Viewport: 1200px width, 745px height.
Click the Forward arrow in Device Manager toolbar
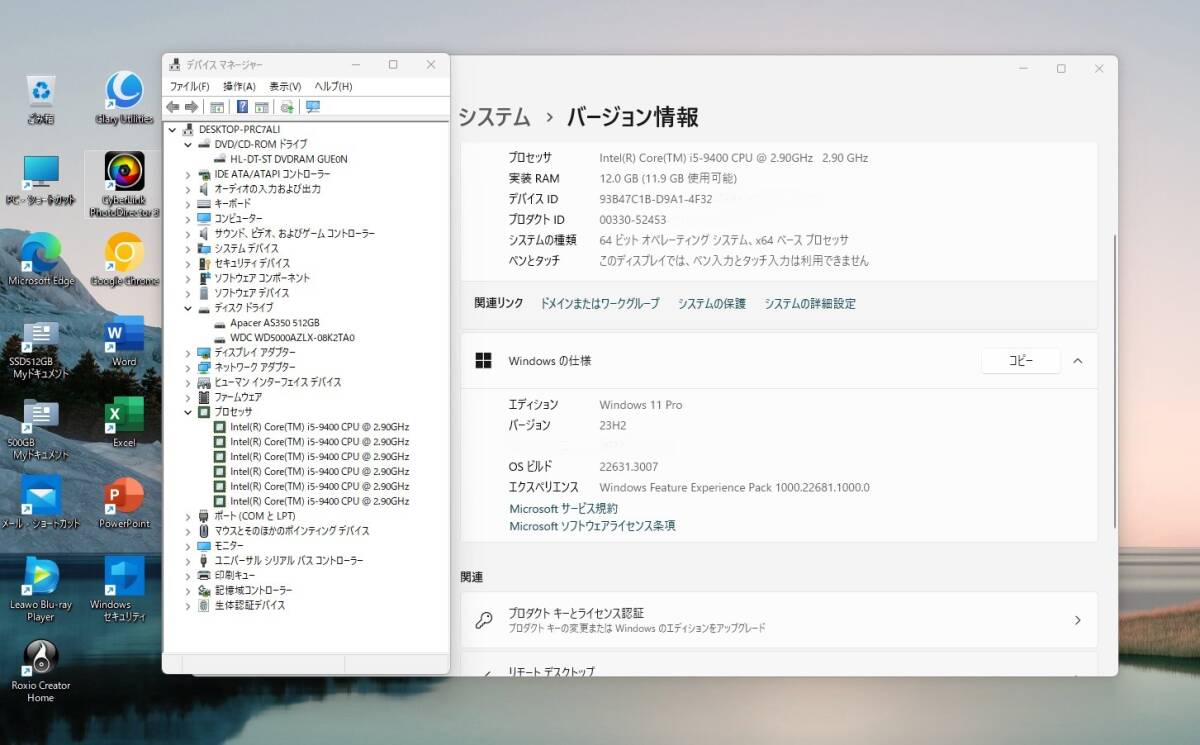tap(191, 107)
